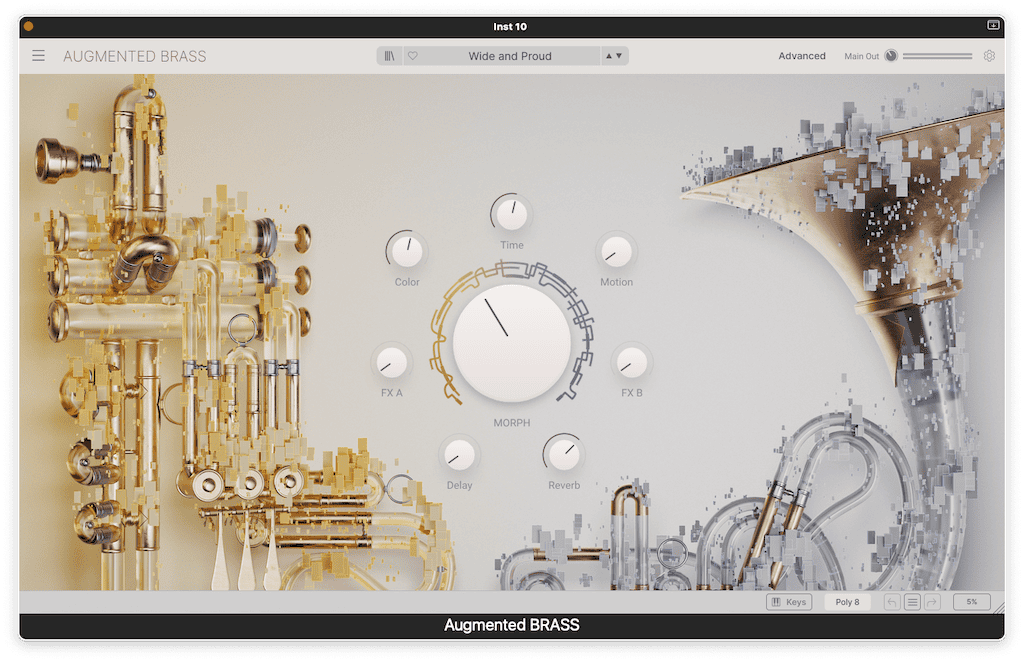Viewport: 1024px width, 662px height.
Task: Select previous preset with up arrow
Action: pos(609,56)
